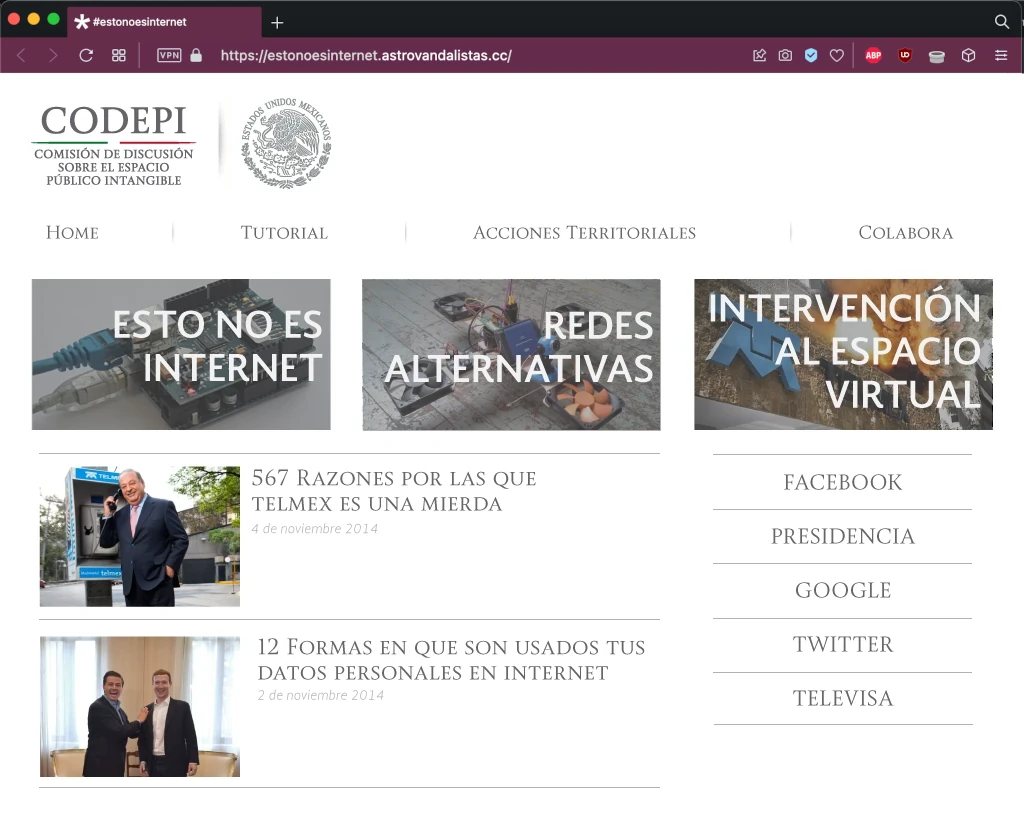Open the cube extensions icon
Viewport: 1024px width, 813px height.
968,56
